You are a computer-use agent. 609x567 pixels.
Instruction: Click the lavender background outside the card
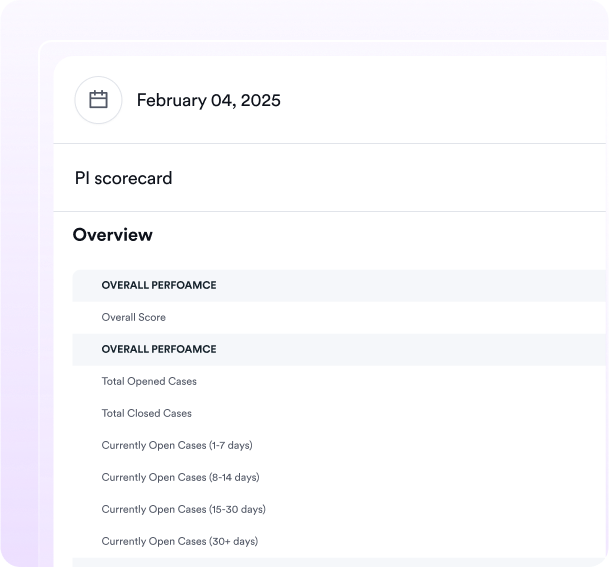point(18,300)
